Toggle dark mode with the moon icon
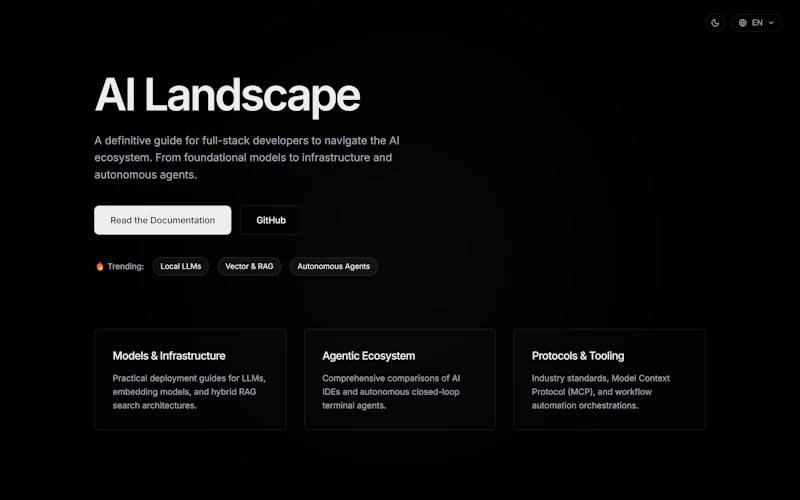The width and height of the screenshot is (800, 500). [x=715, y=23]
